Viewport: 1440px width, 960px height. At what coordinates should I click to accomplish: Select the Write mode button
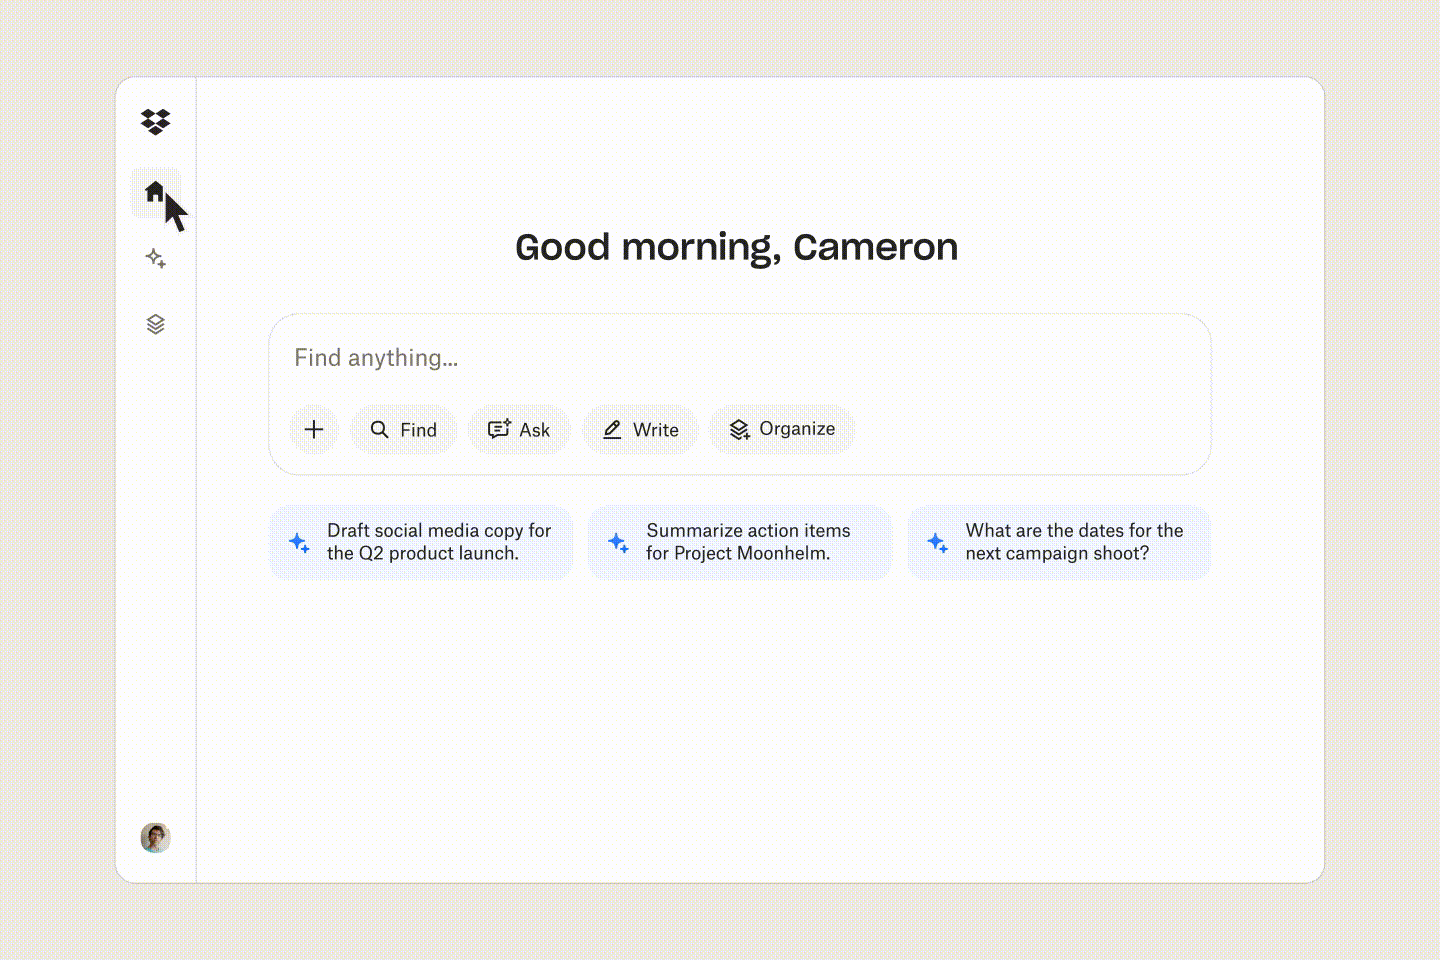640,429
